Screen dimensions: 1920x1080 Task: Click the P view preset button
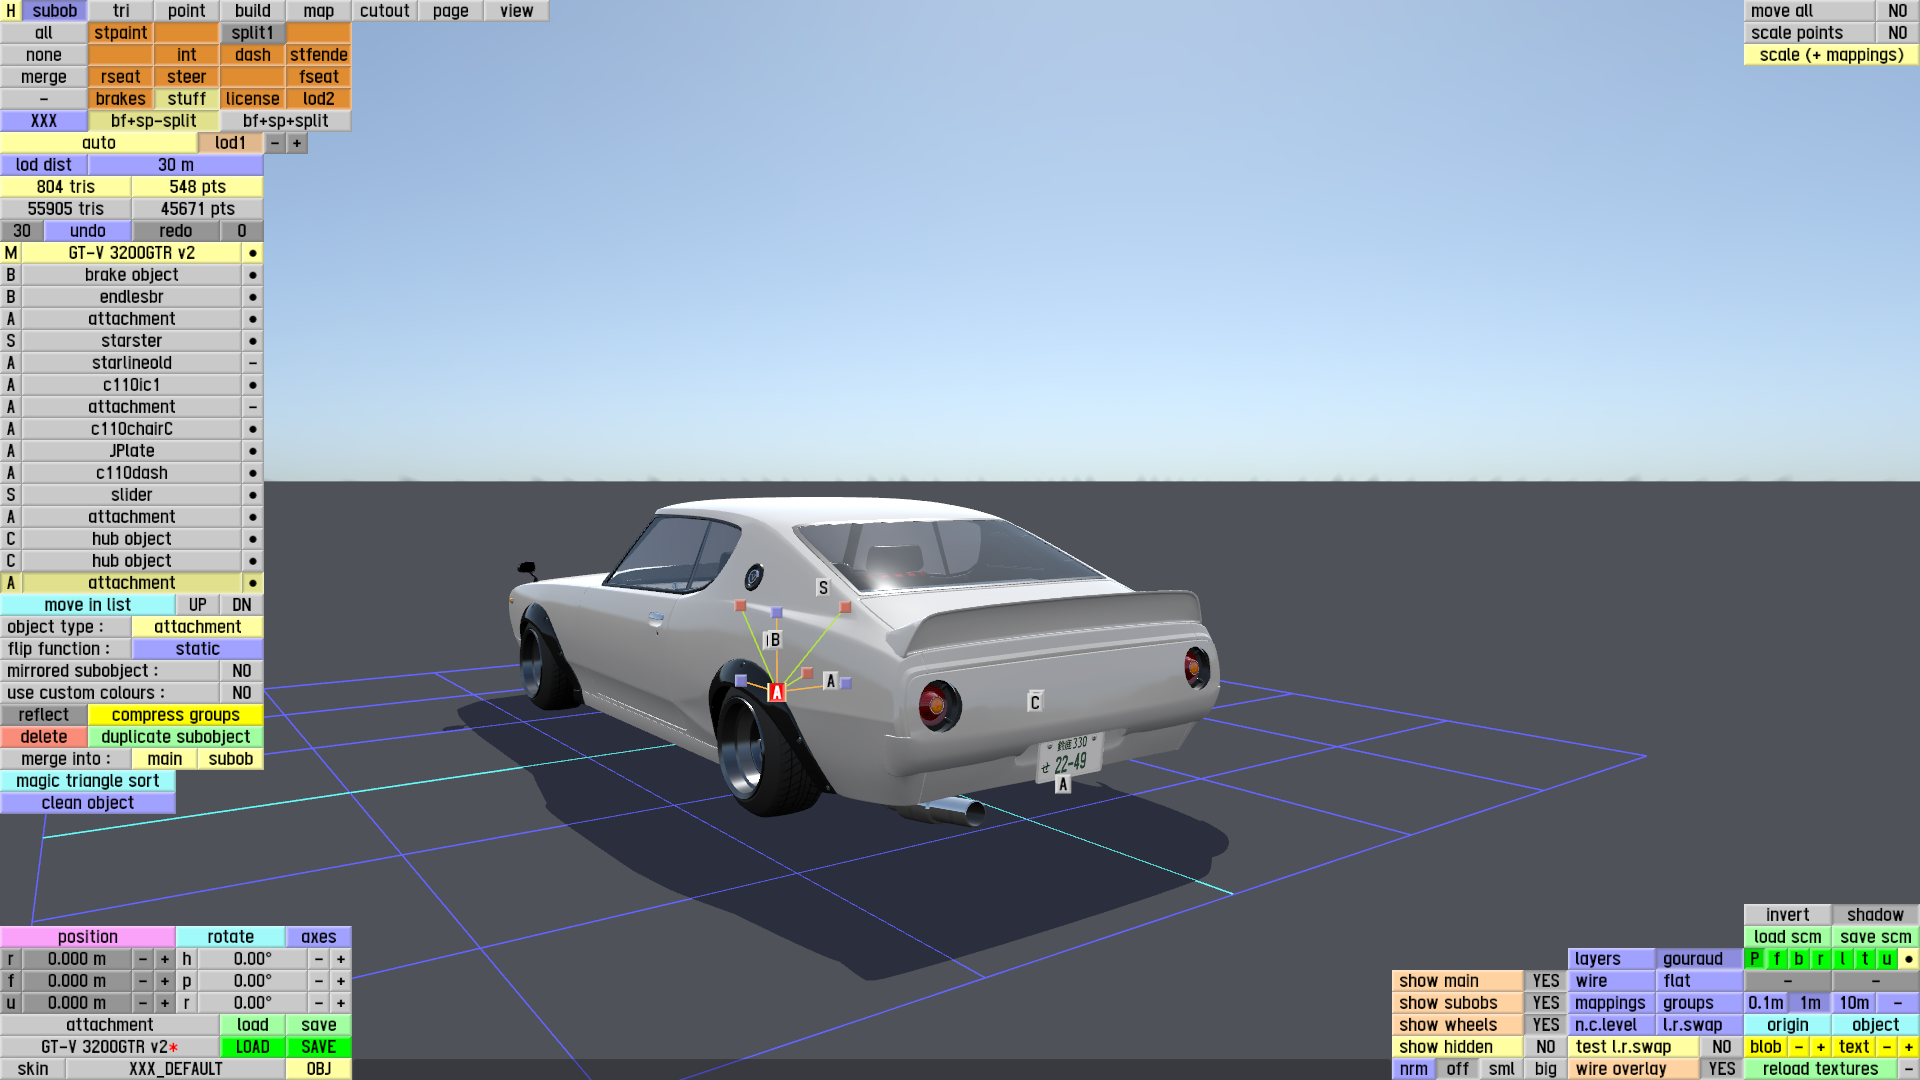1754,959
